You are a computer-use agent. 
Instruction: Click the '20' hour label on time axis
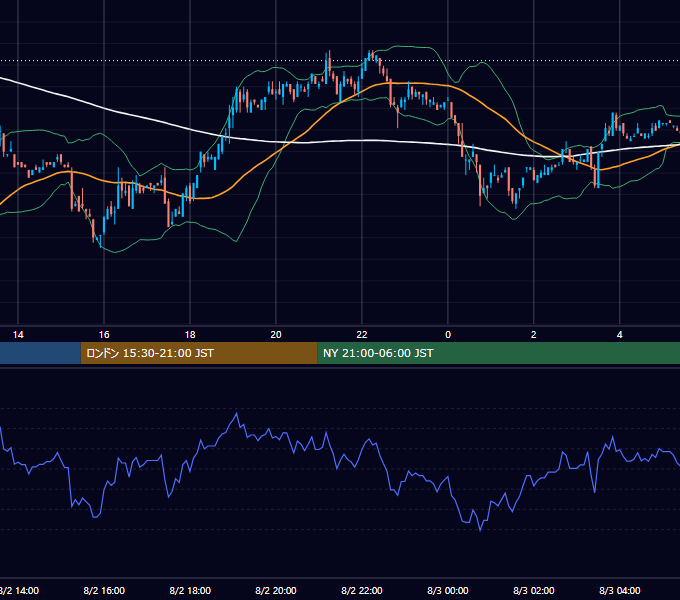(276, 335)
